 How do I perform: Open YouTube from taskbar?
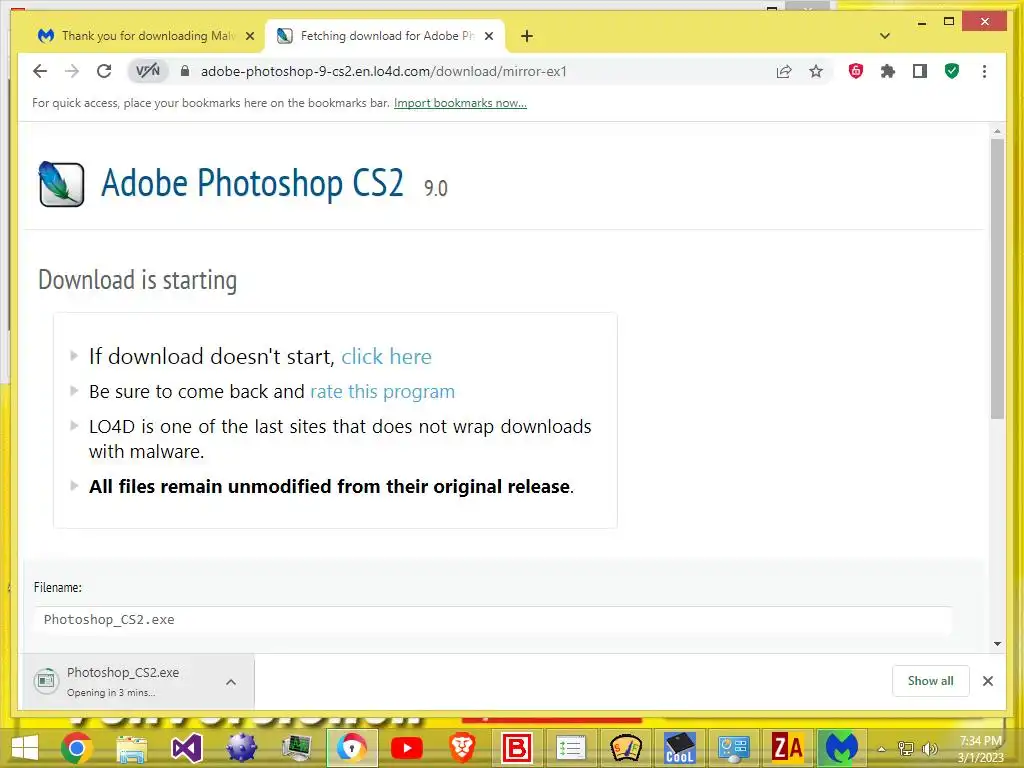(406, 748)
